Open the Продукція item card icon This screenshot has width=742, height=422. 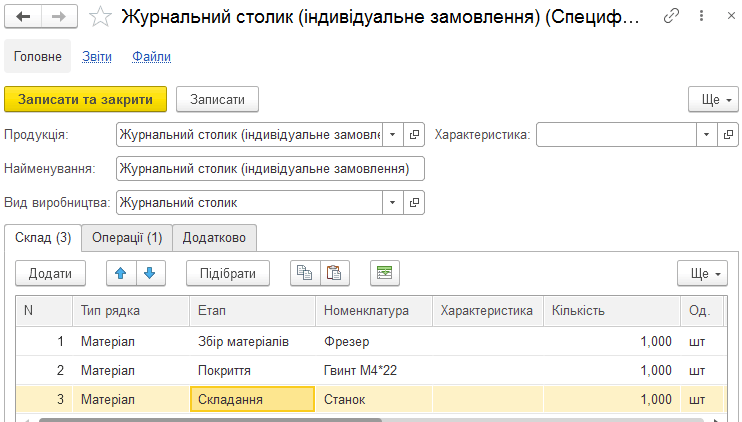414,135
